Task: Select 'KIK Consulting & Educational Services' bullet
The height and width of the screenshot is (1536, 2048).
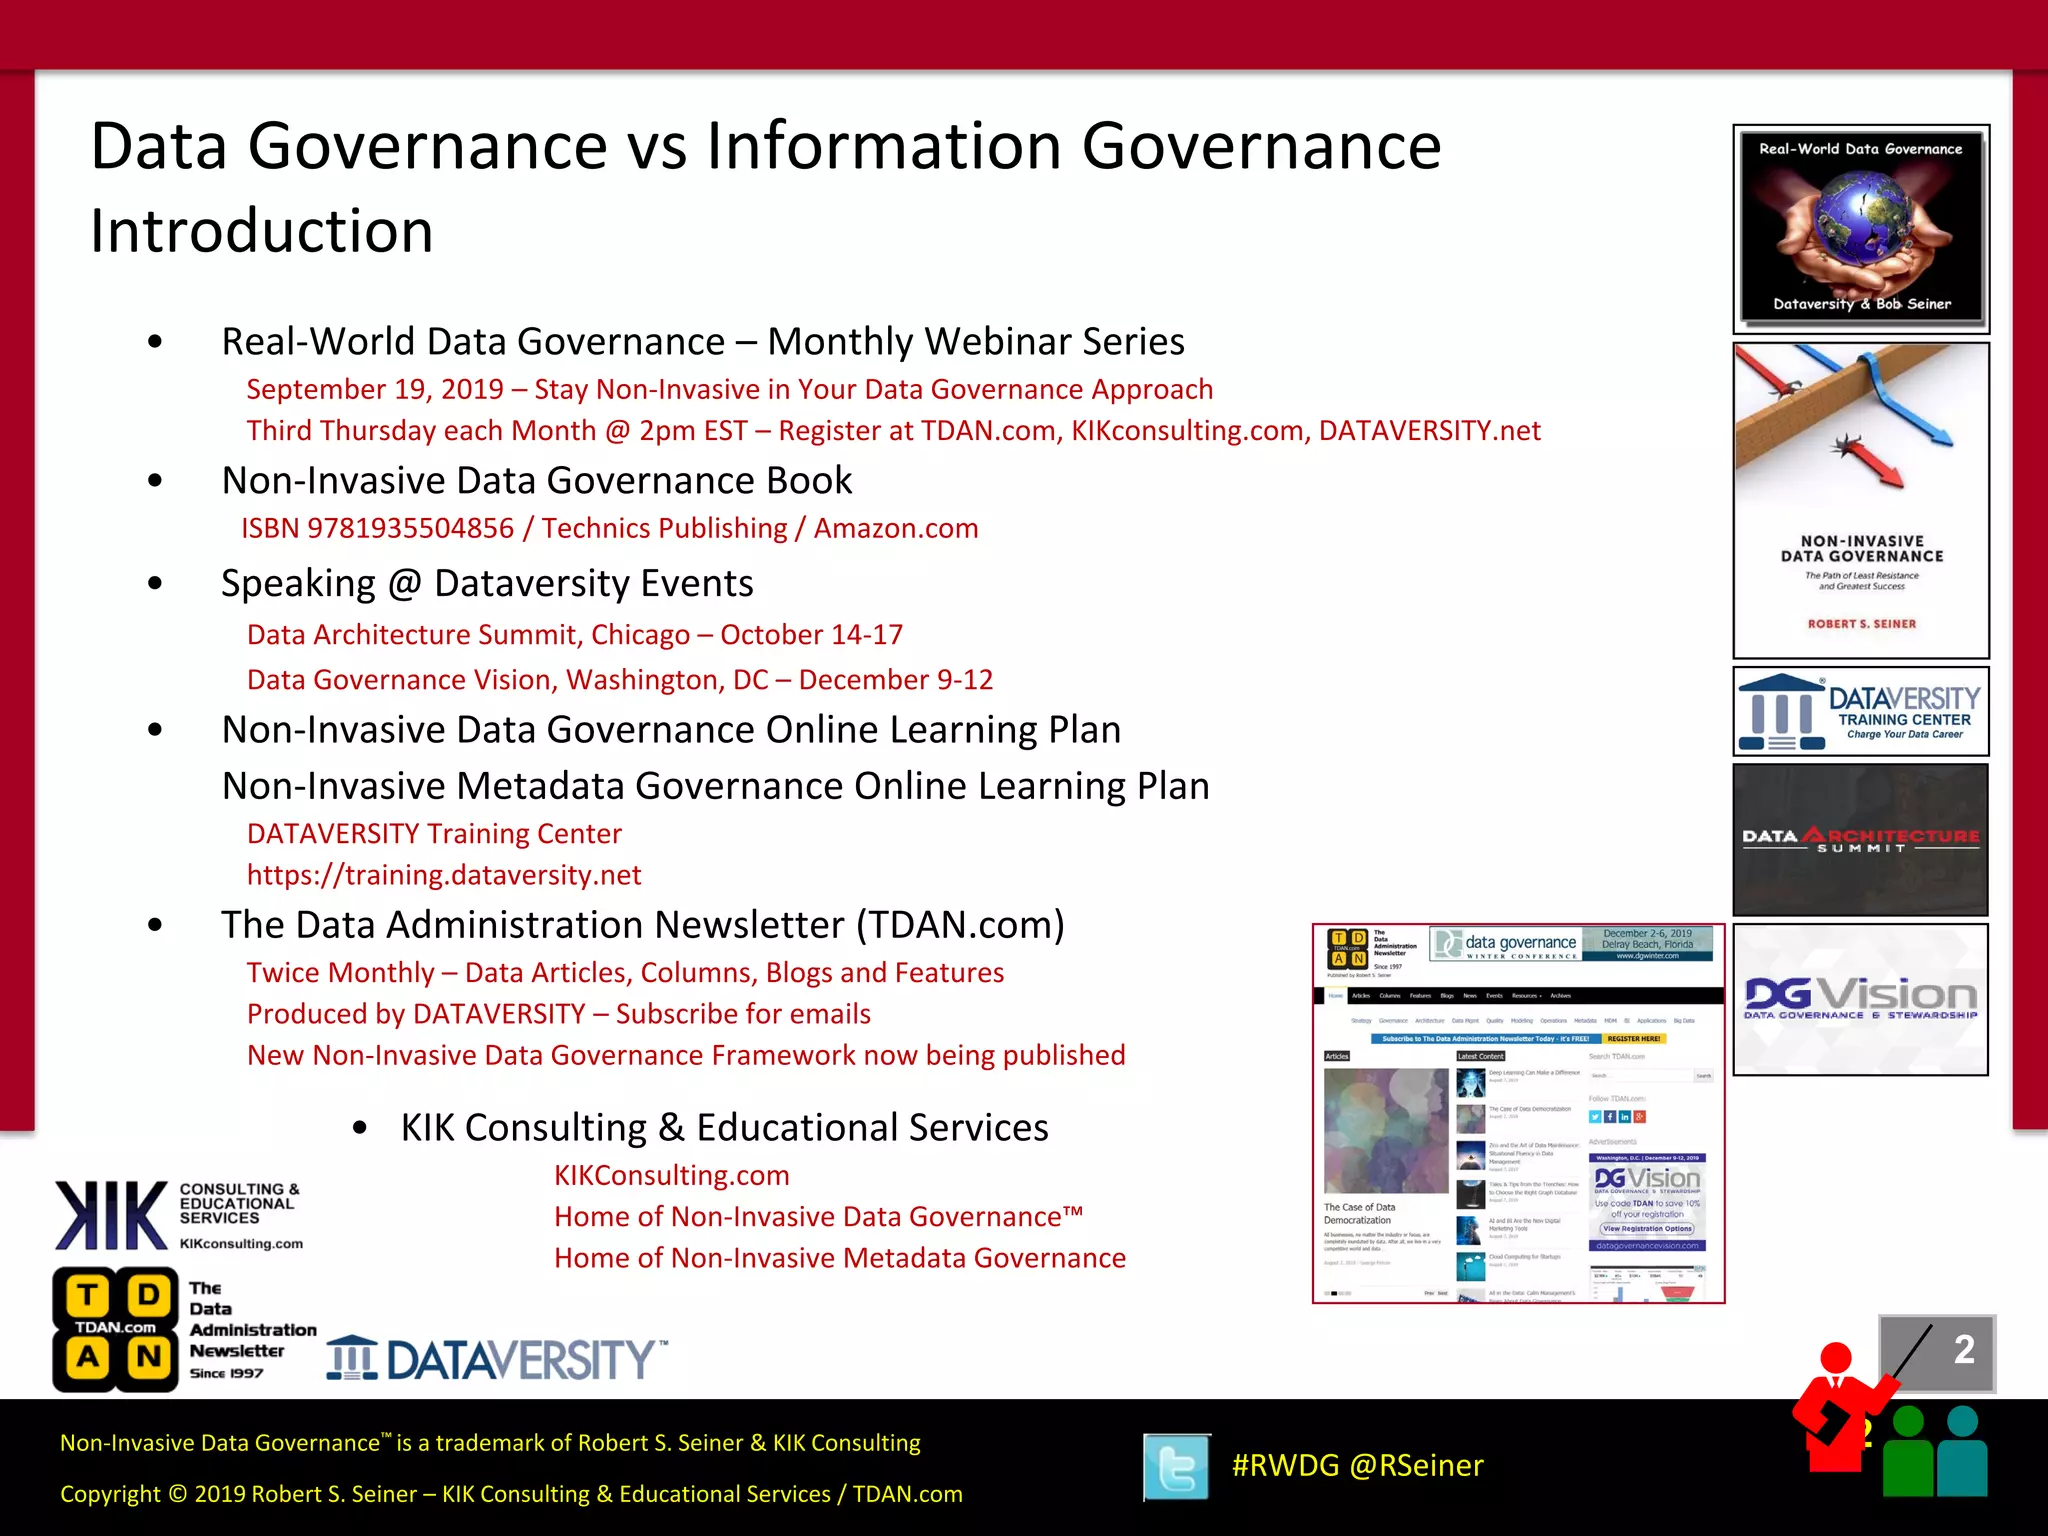Action: tap(725, 1128)
